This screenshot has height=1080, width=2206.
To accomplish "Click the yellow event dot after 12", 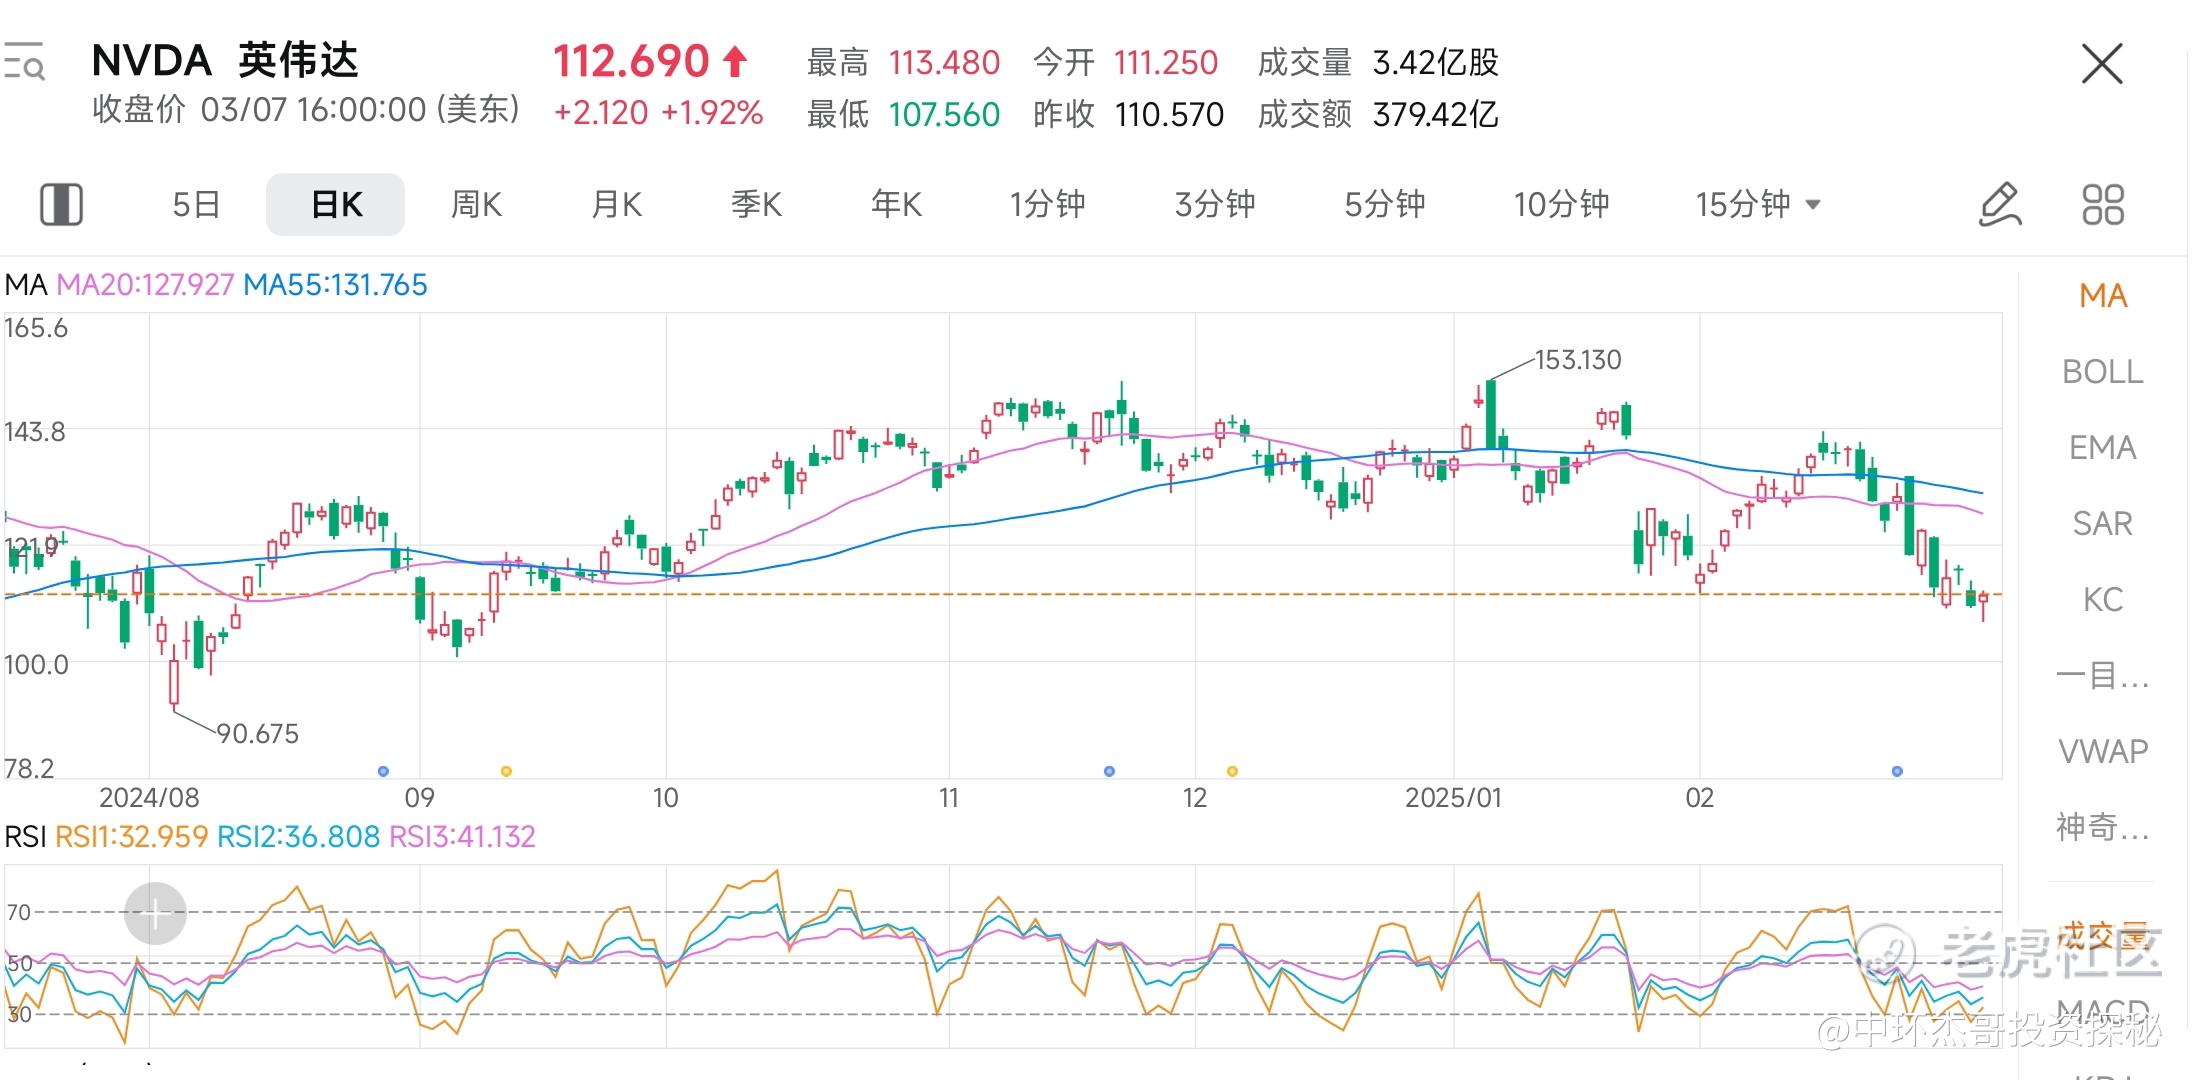I will tap(1232, 771).
